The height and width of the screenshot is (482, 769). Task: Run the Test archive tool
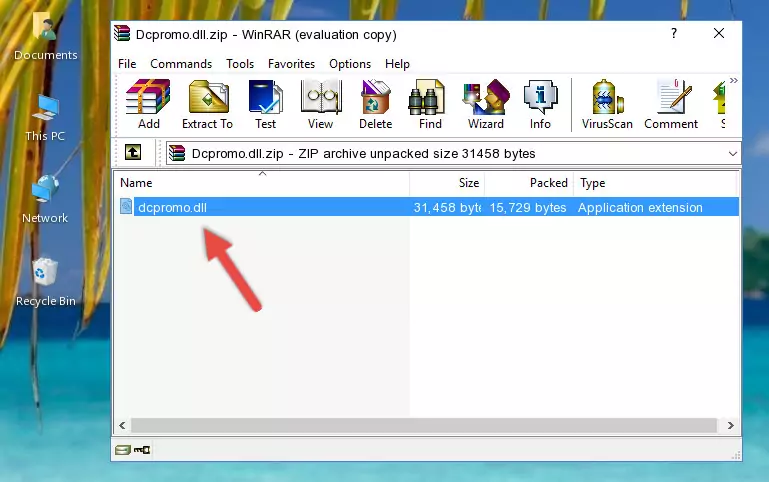265,104
